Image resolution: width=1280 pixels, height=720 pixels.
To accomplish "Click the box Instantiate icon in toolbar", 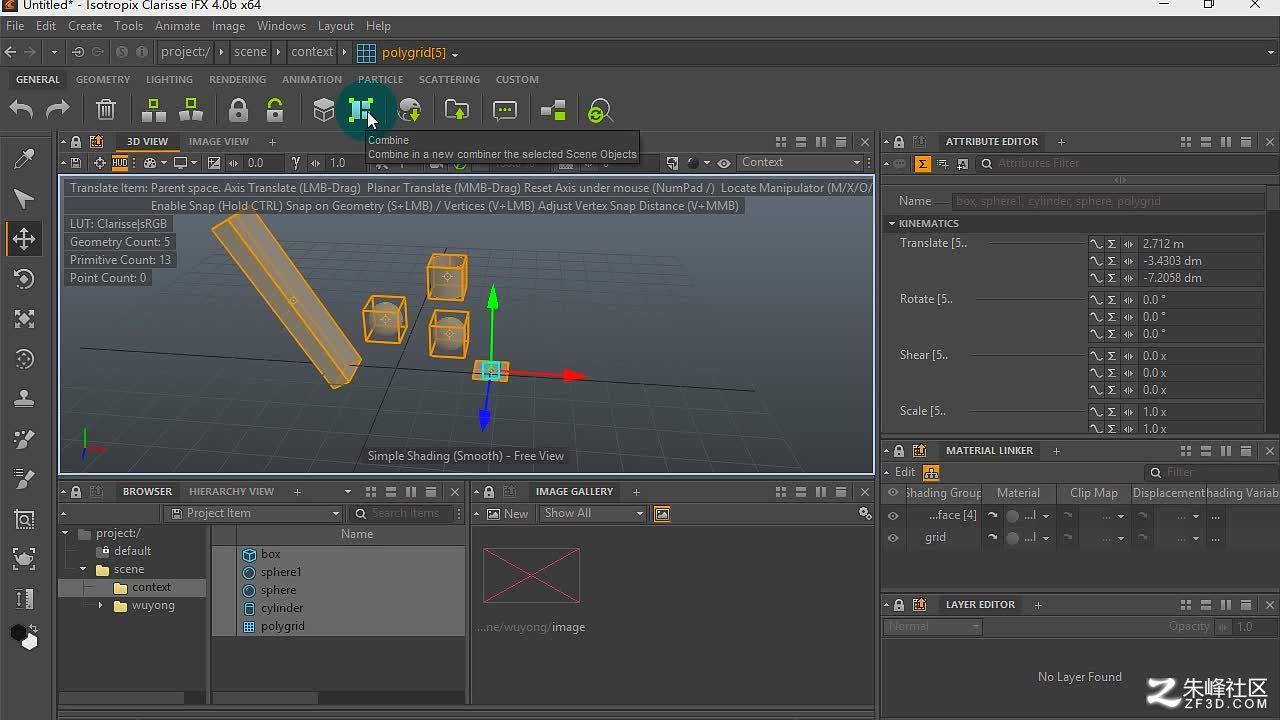I will click(x=323, y=110).
